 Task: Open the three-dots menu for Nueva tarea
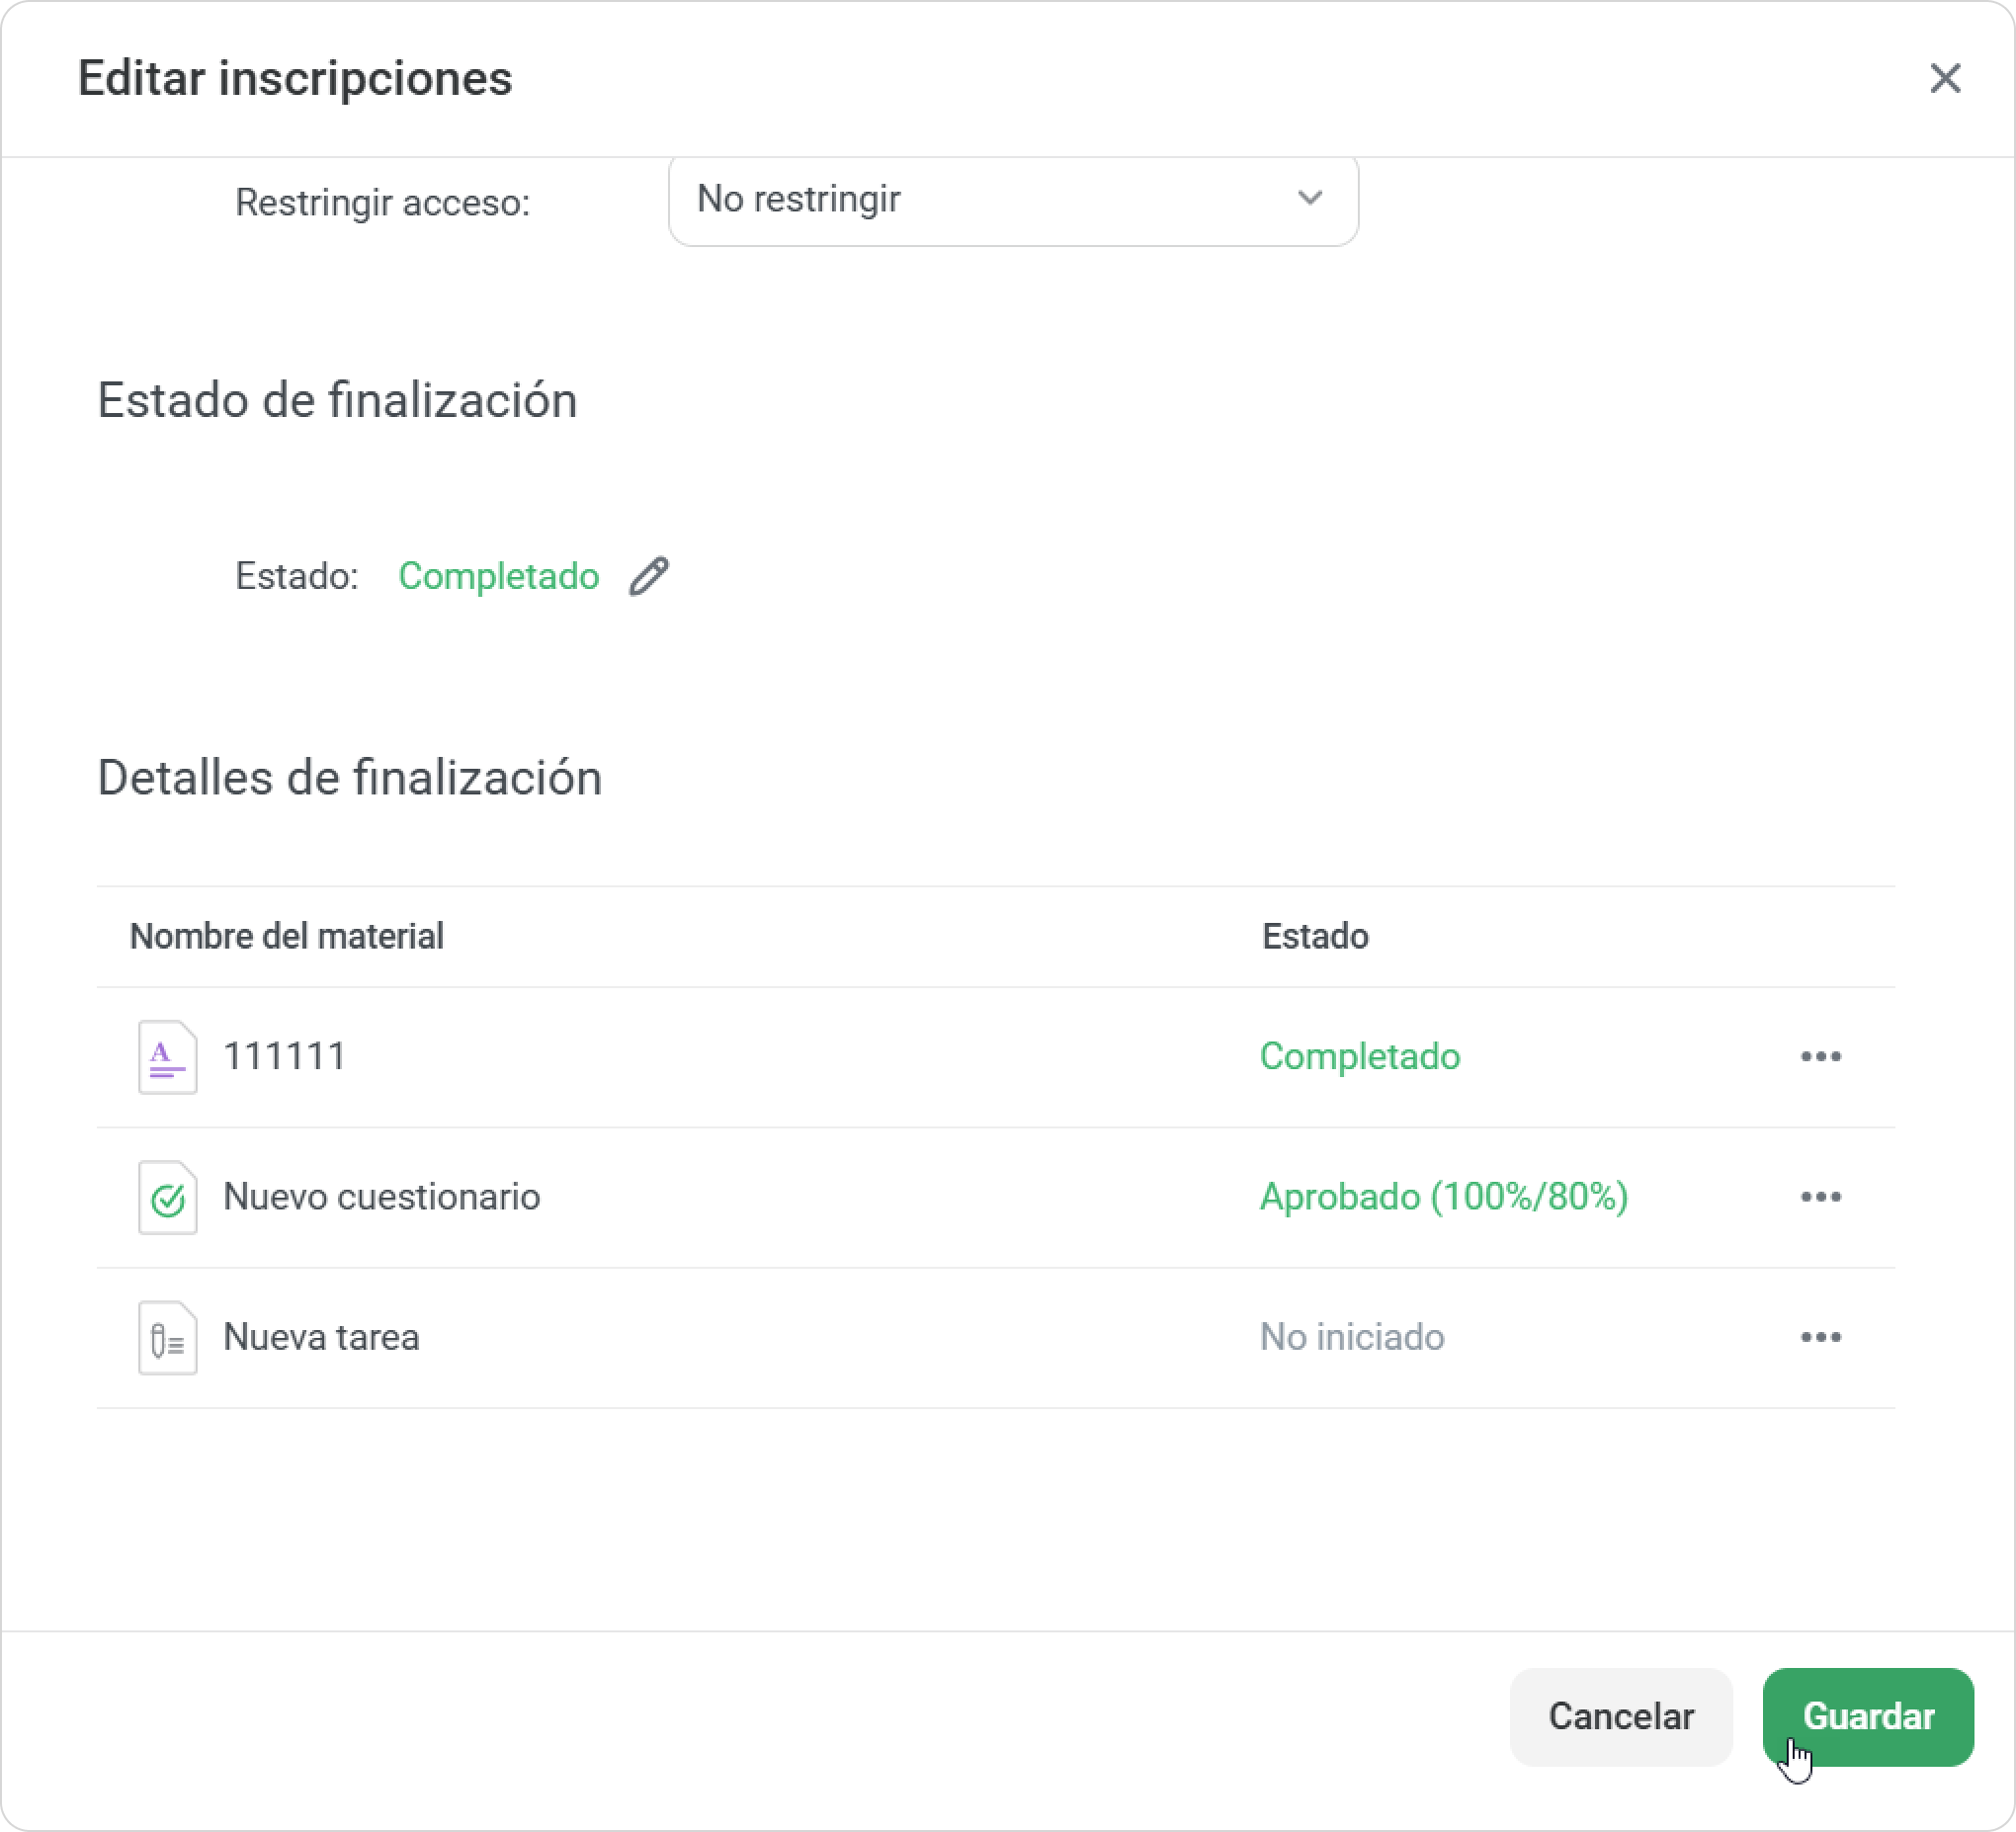pos(1820,1337)
